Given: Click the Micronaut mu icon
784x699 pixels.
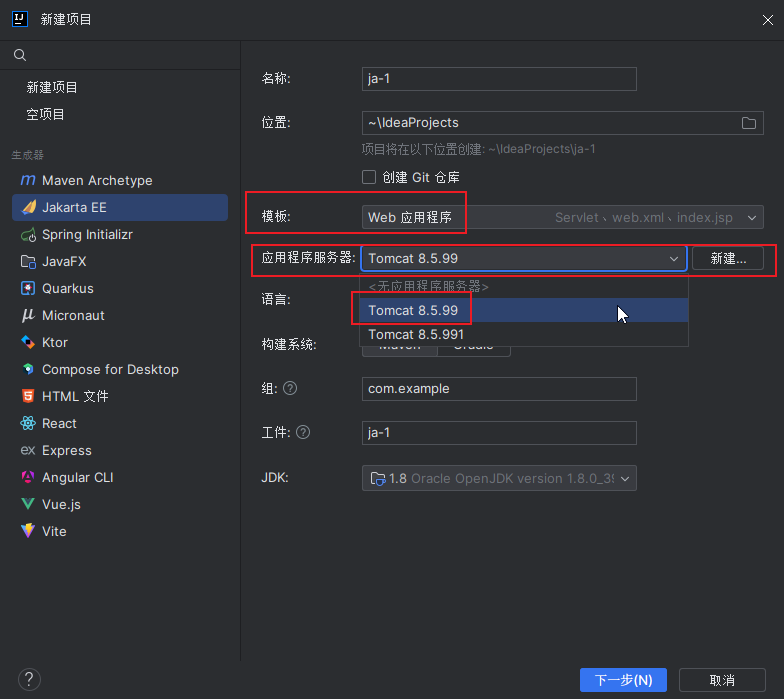Looking at the screenshot, I should [28, 315].
